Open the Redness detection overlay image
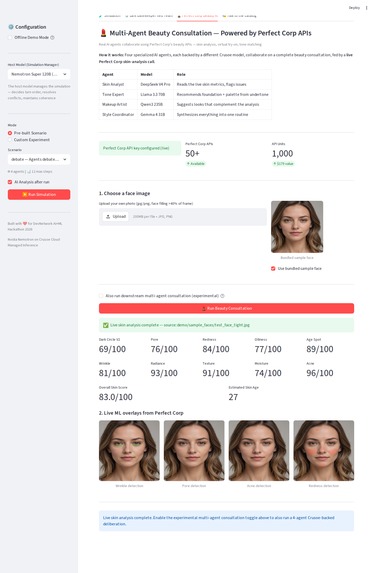This screenshot has width=375, height=573. point(324,451)
